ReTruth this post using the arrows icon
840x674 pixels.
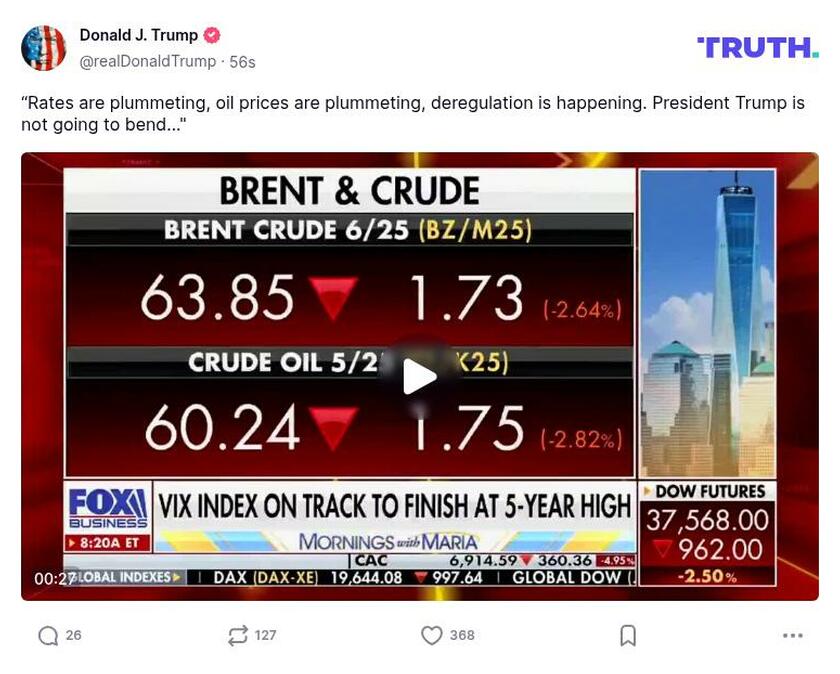click(x=237, y=635)
